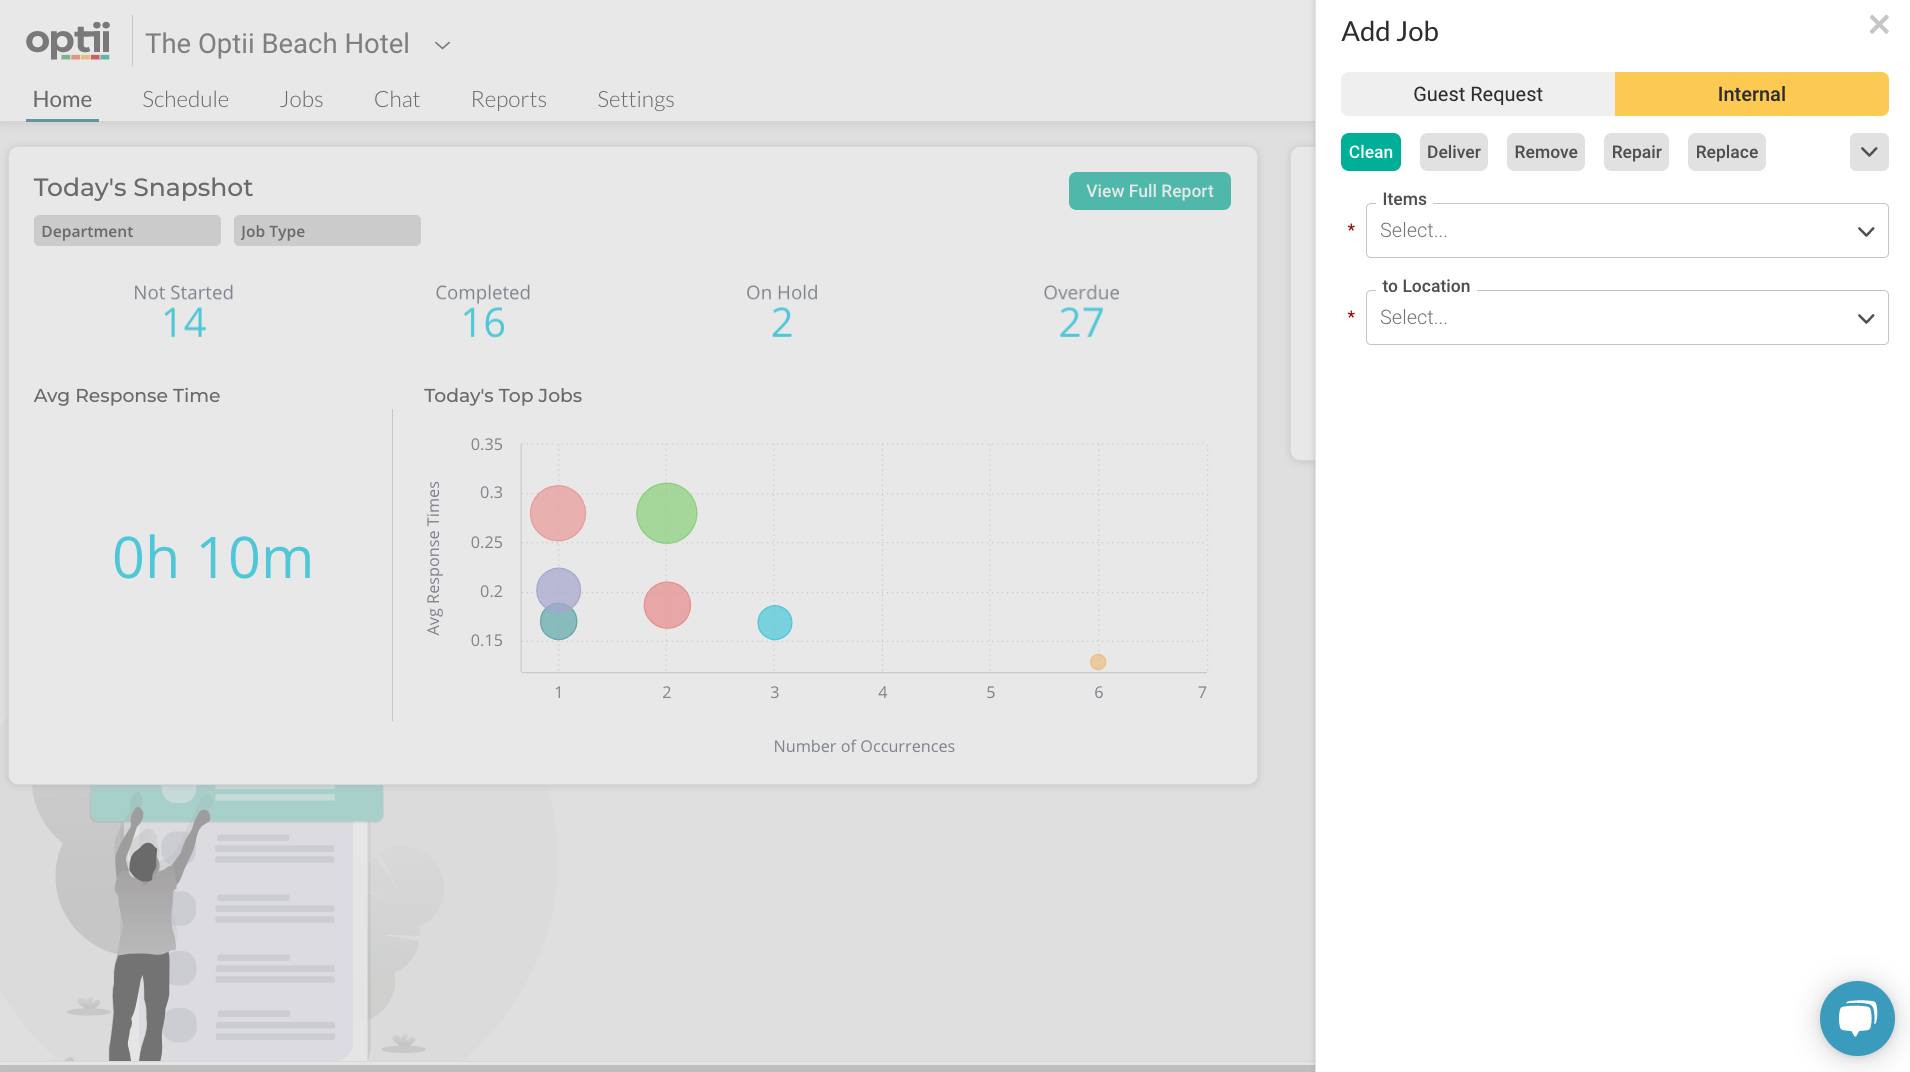Click the small orange bubble at 6 occurrences
This screenshot has height=1072, width=1910.
click(1098, 662)
